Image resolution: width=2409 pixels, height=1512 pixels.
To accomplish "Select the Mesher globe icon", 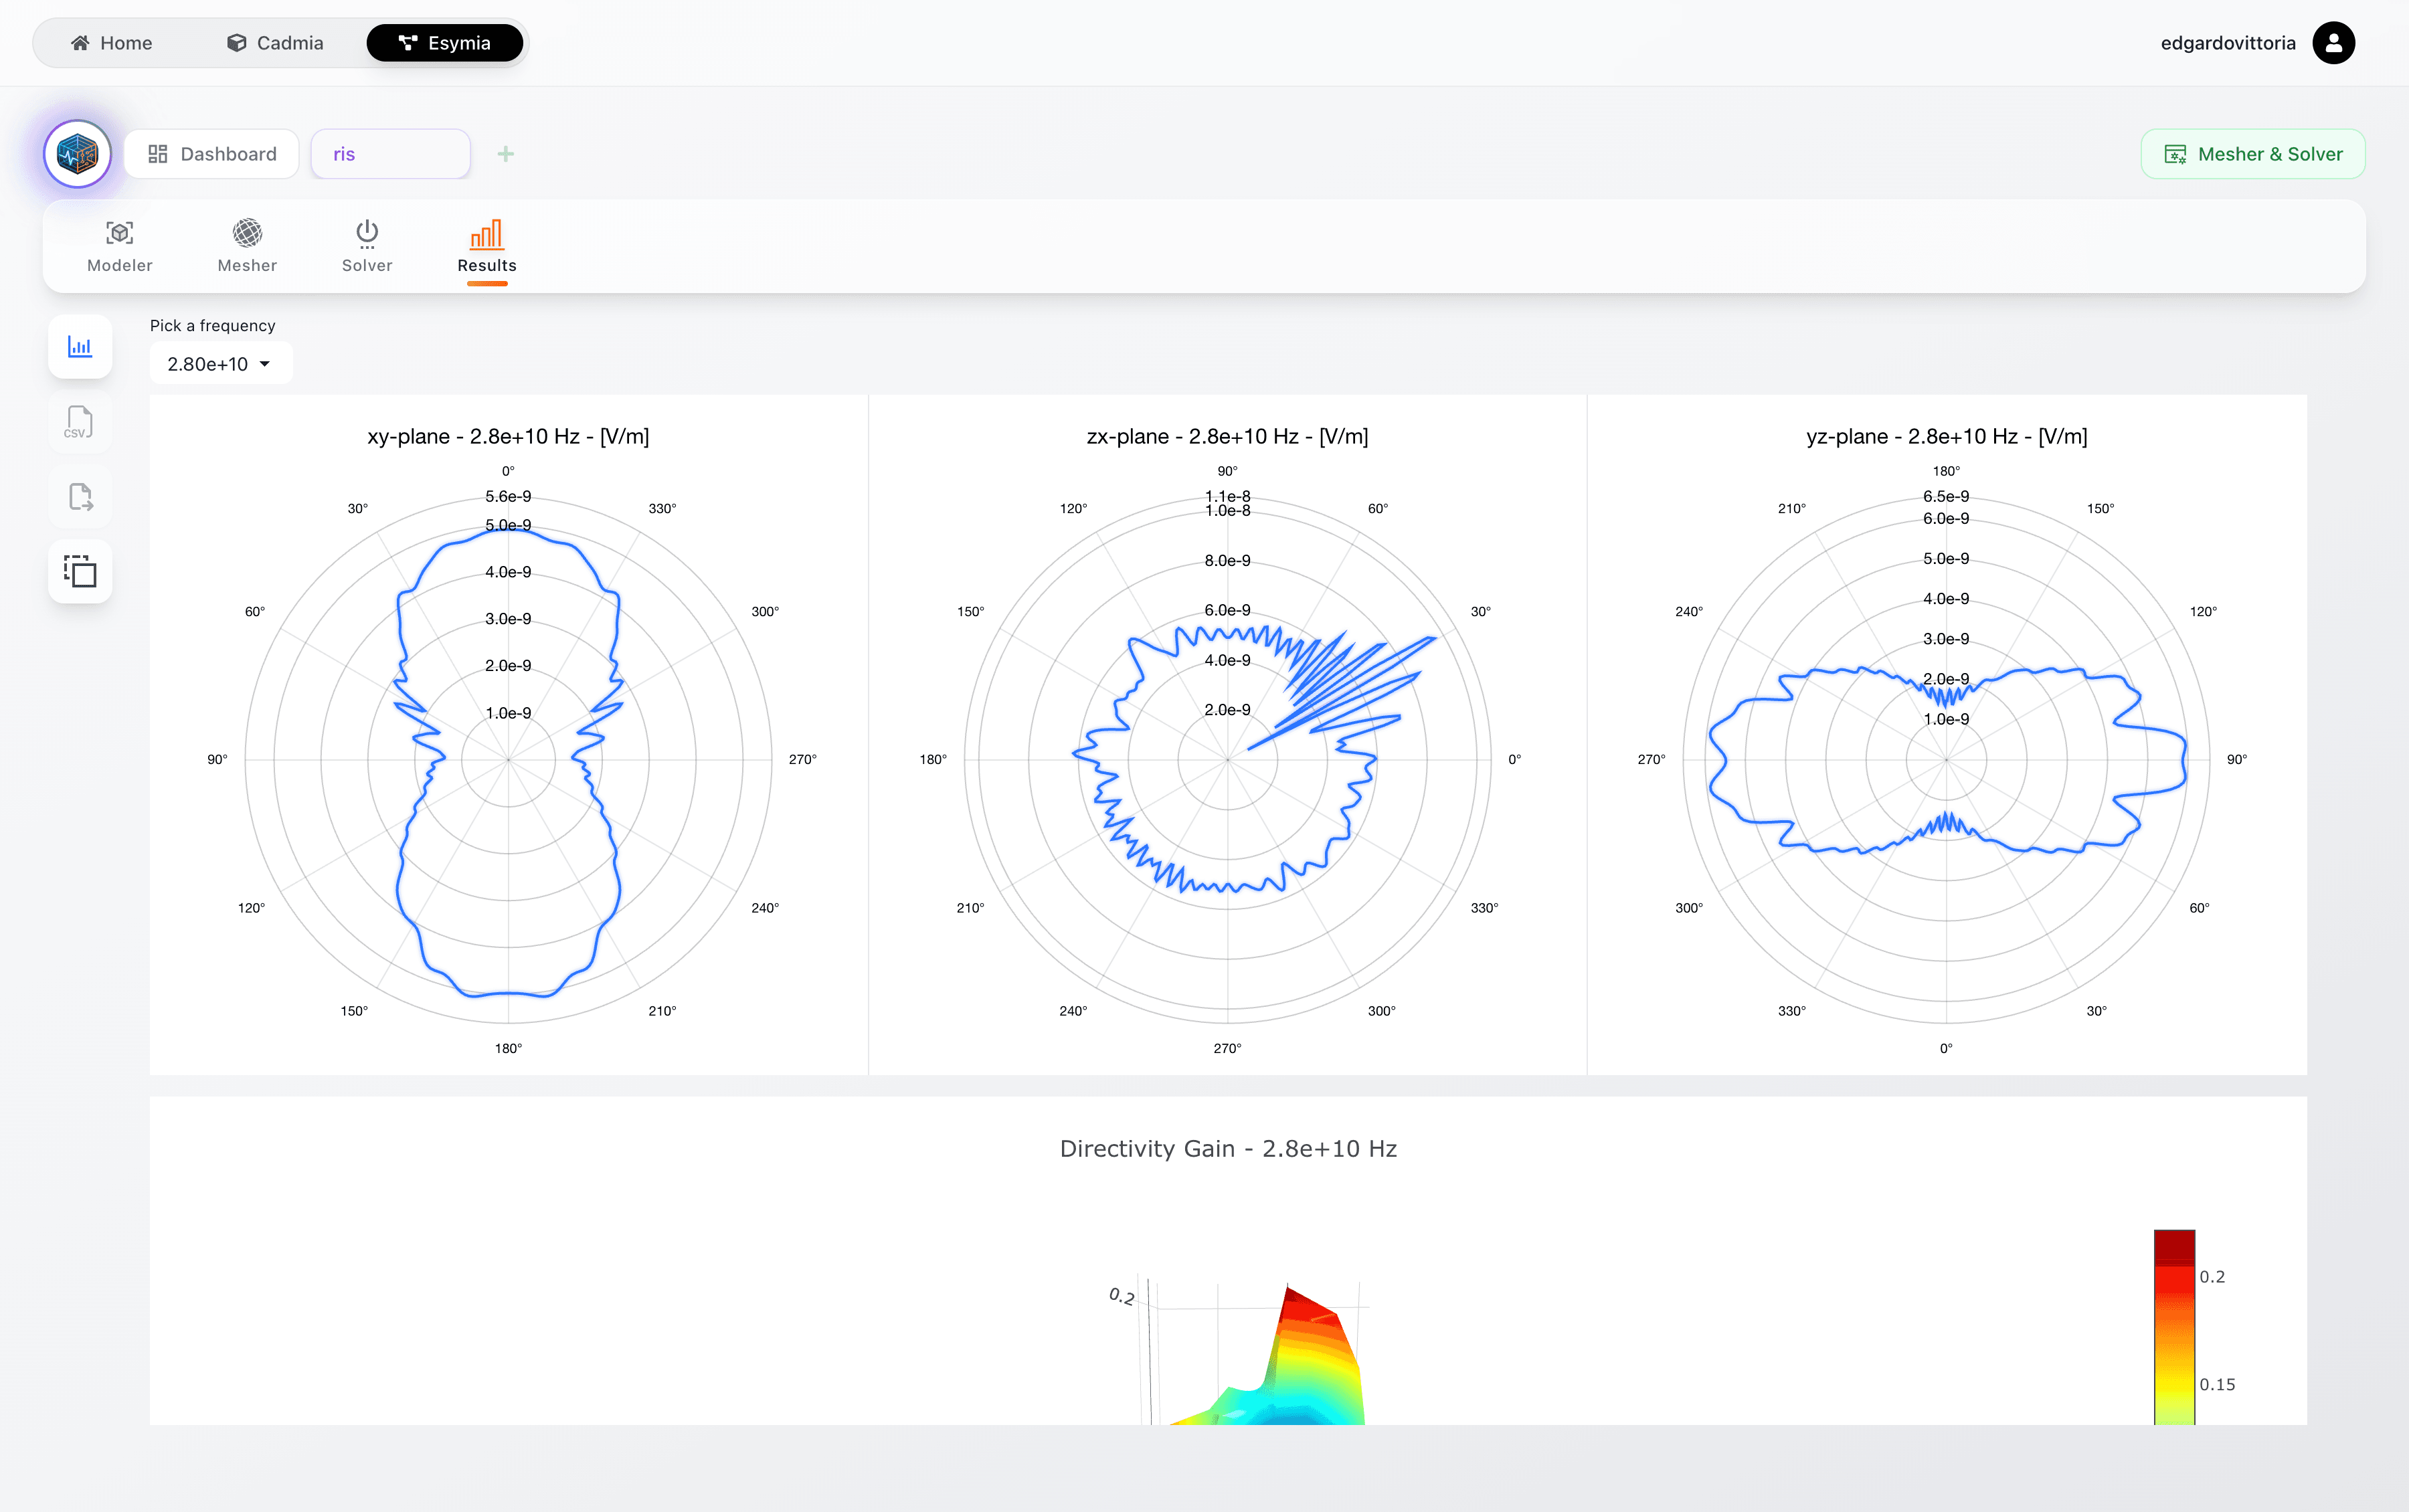I will 247,232.
